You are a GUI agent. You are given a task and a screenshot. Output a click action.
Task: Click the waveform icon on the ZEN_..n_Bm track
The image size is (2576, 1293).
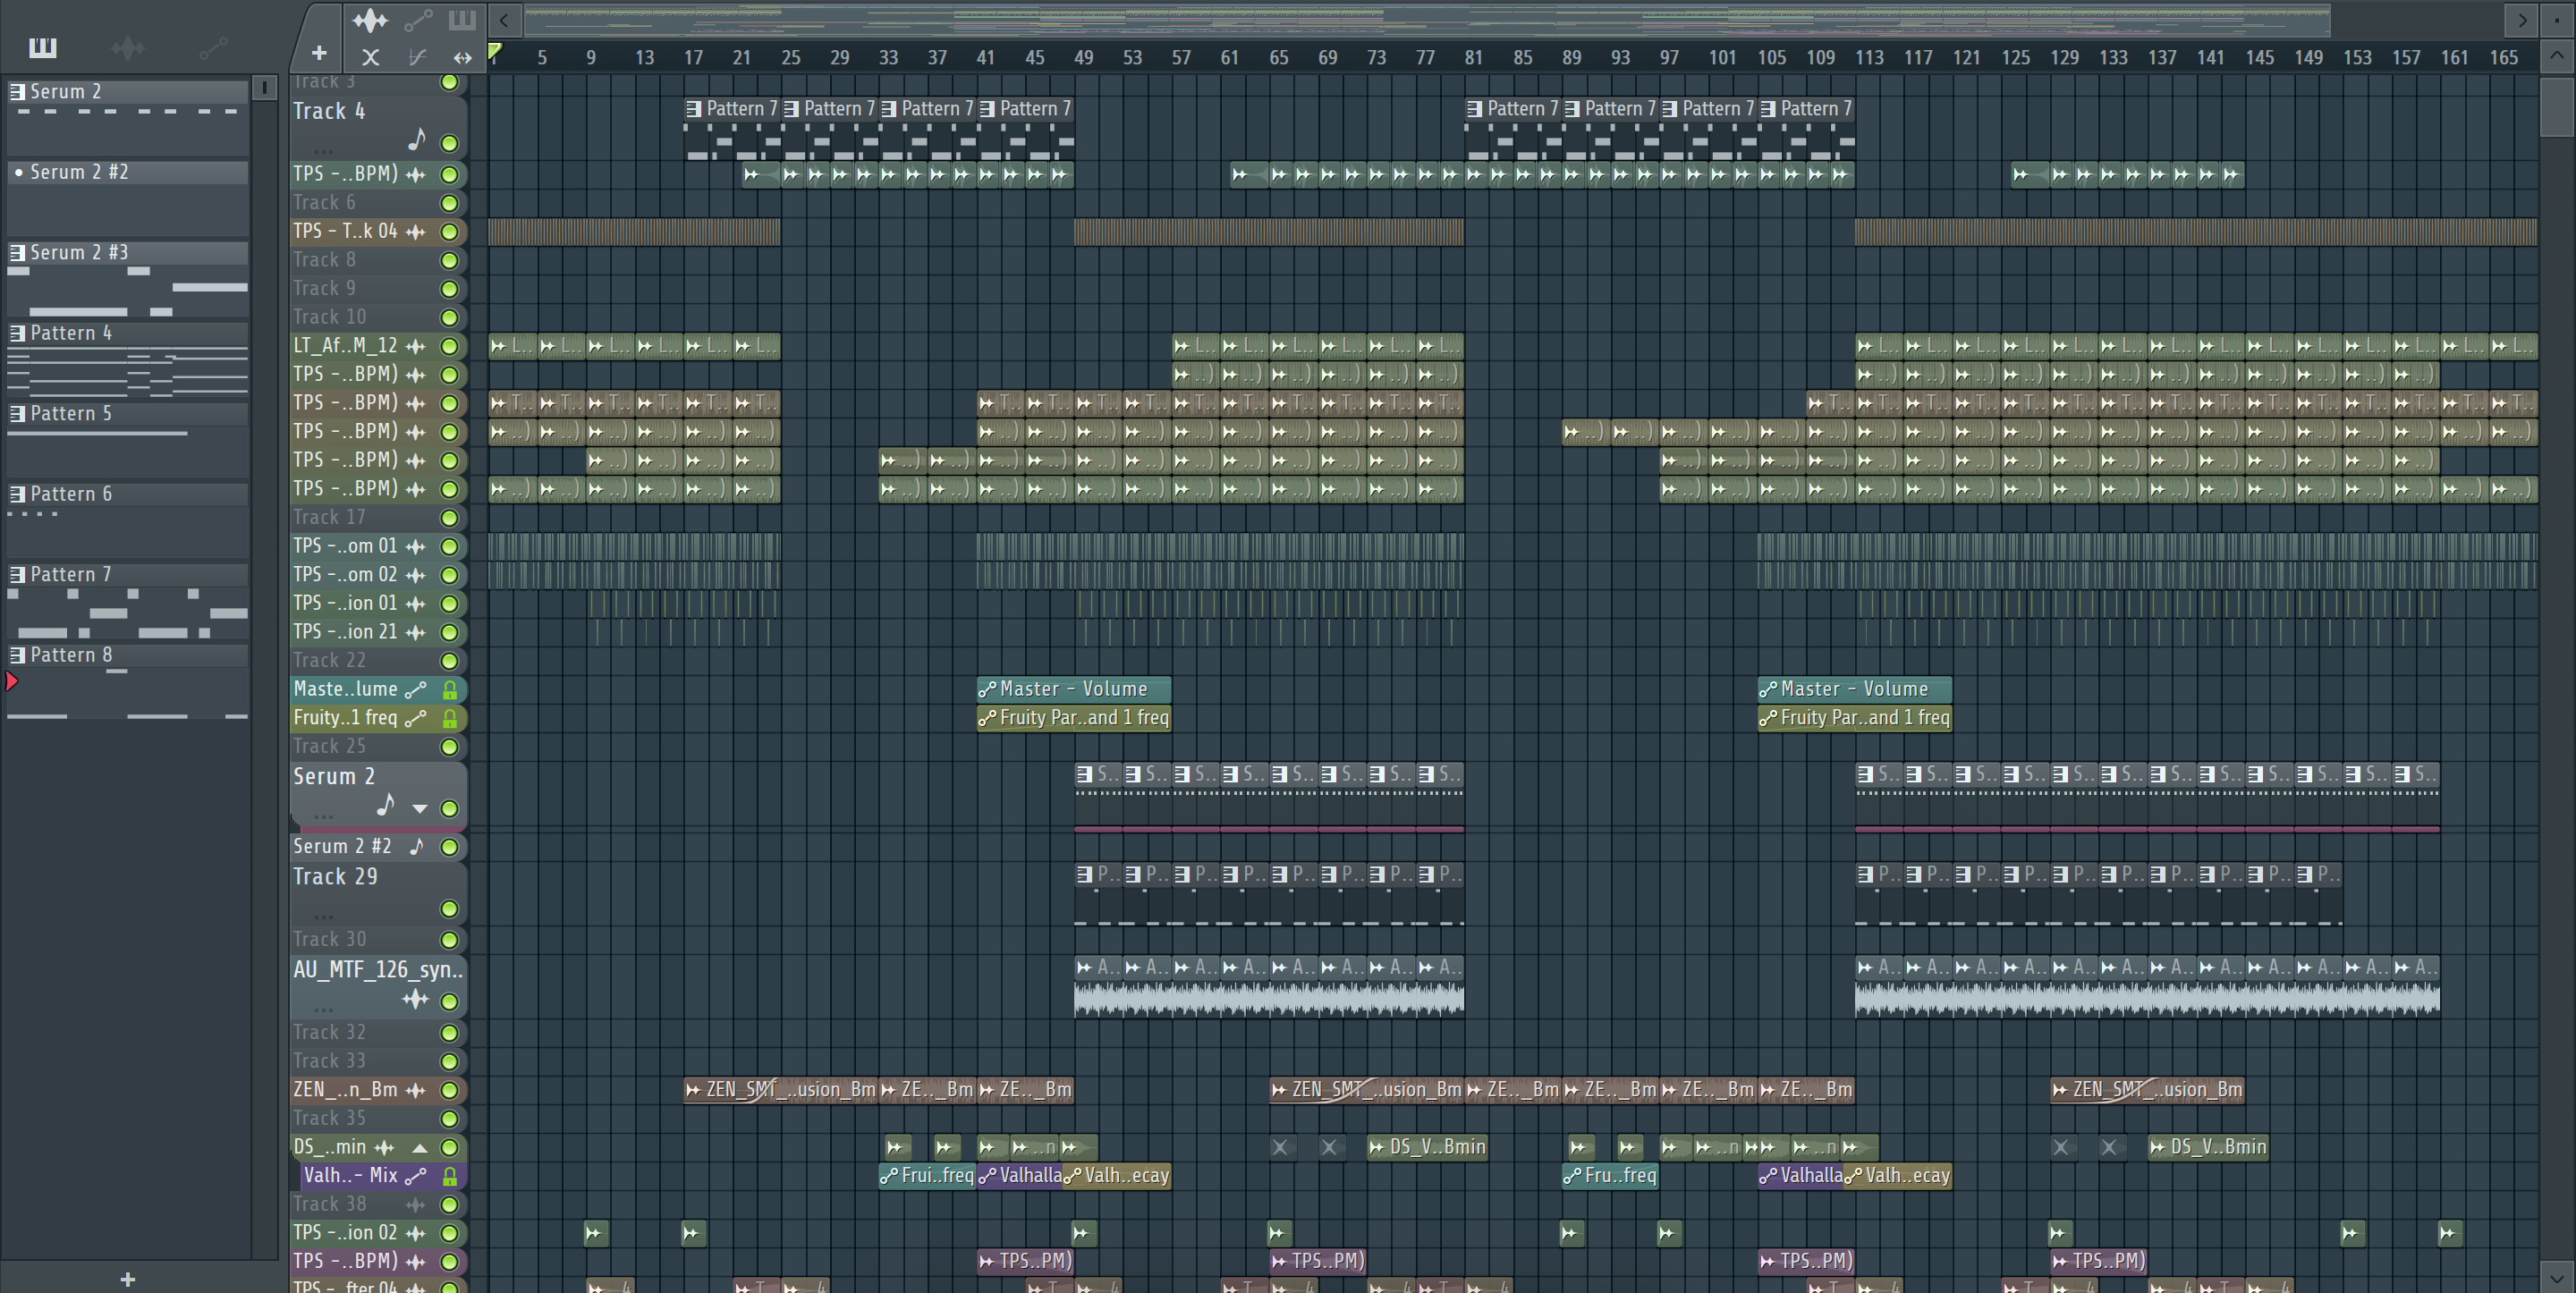click(415, 1090)
